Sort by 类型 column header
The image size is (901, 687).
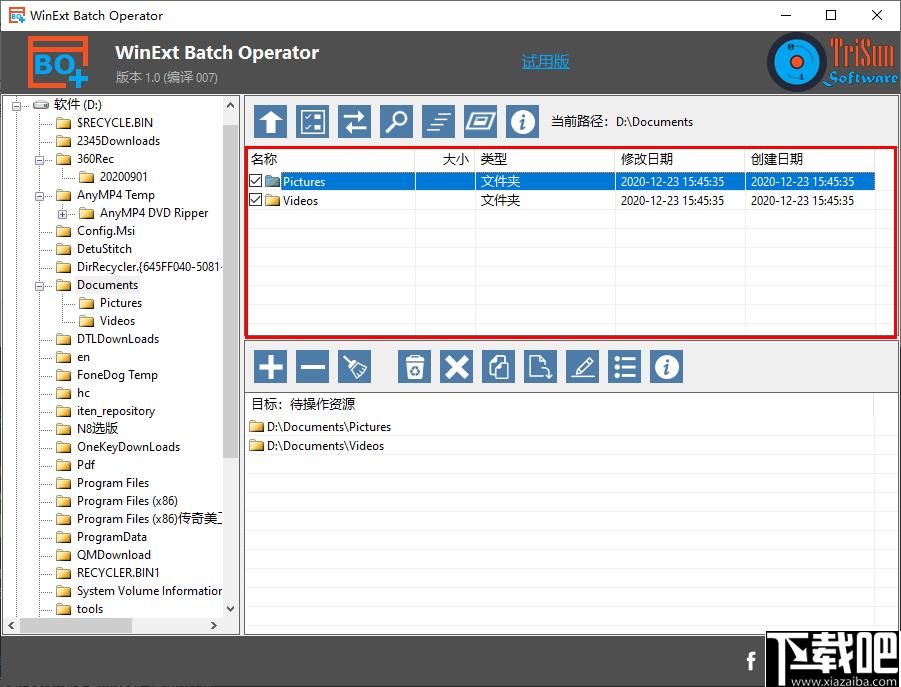pos(545,159)
